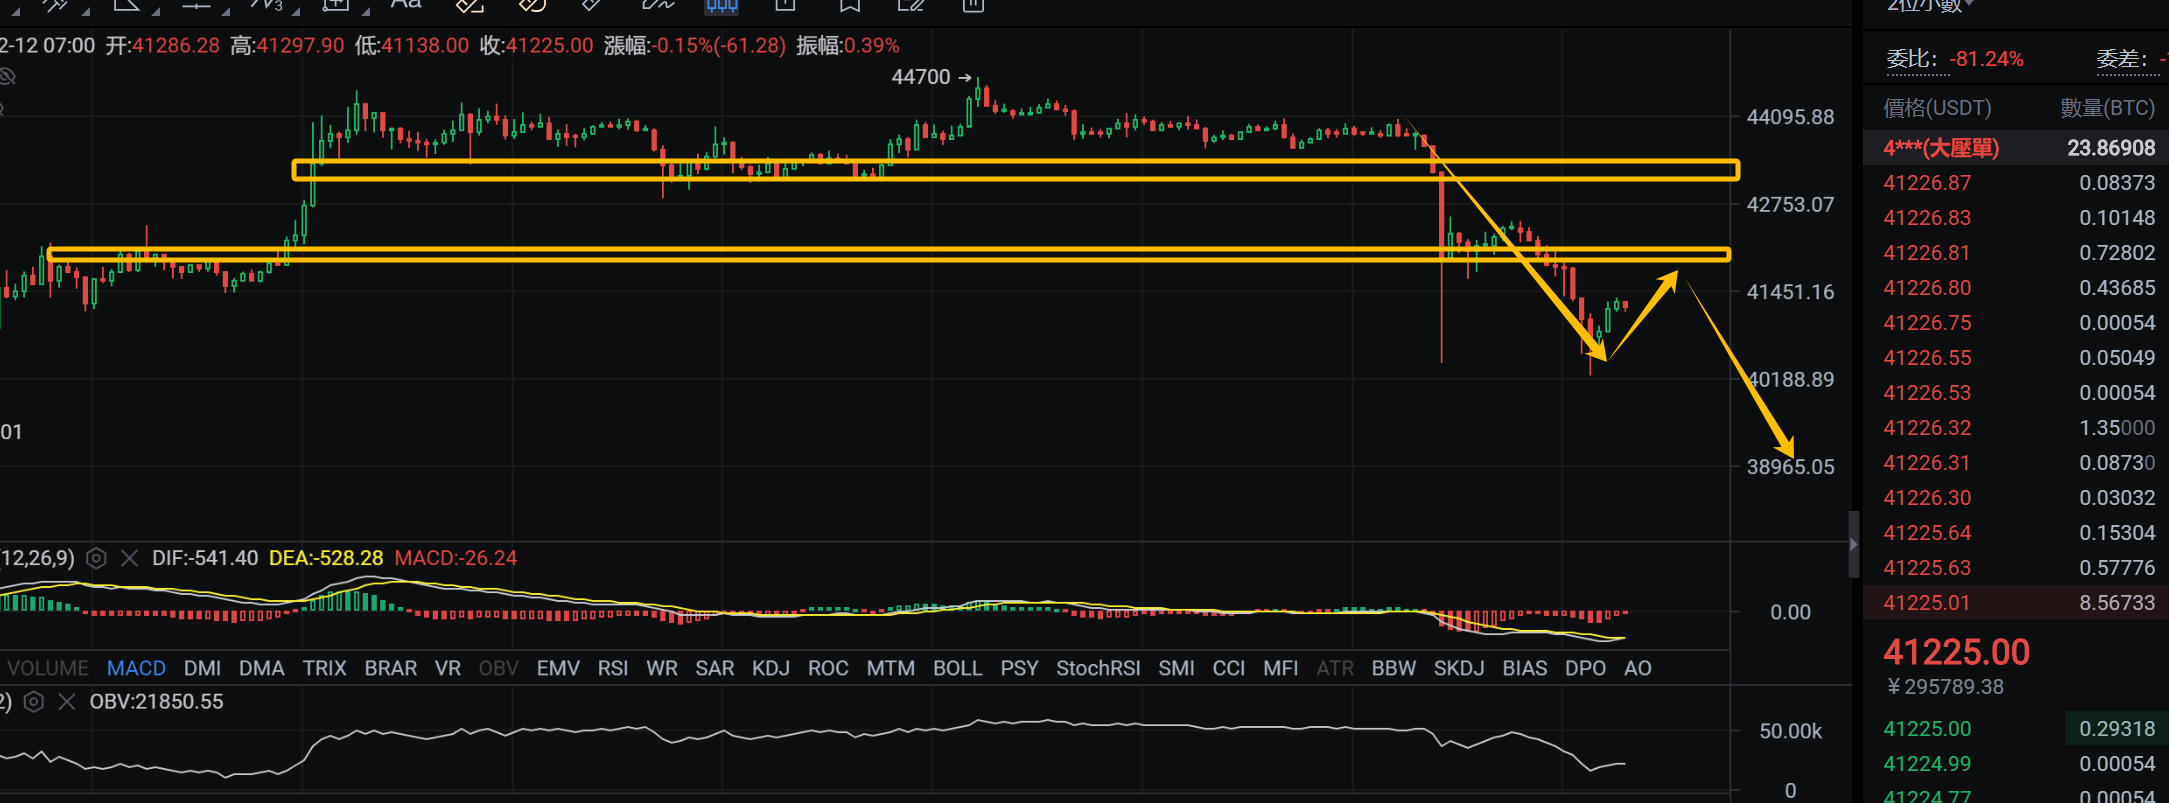Click the quantity 8.56733 in the order book
Screen dimensions: 2169x803
pyautogui.click(x=2117, y=603)
